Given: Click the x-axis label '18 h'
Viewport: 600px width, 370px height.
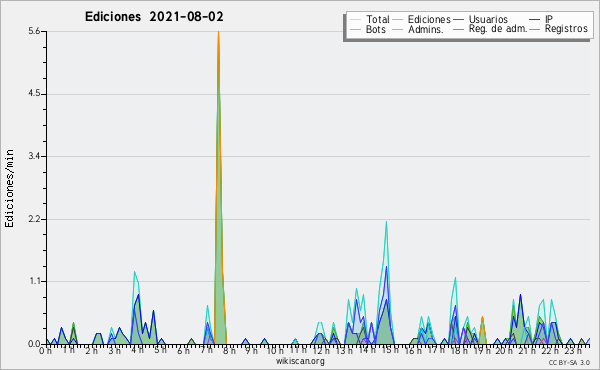Looking at the screenshot, I should 459,350.
